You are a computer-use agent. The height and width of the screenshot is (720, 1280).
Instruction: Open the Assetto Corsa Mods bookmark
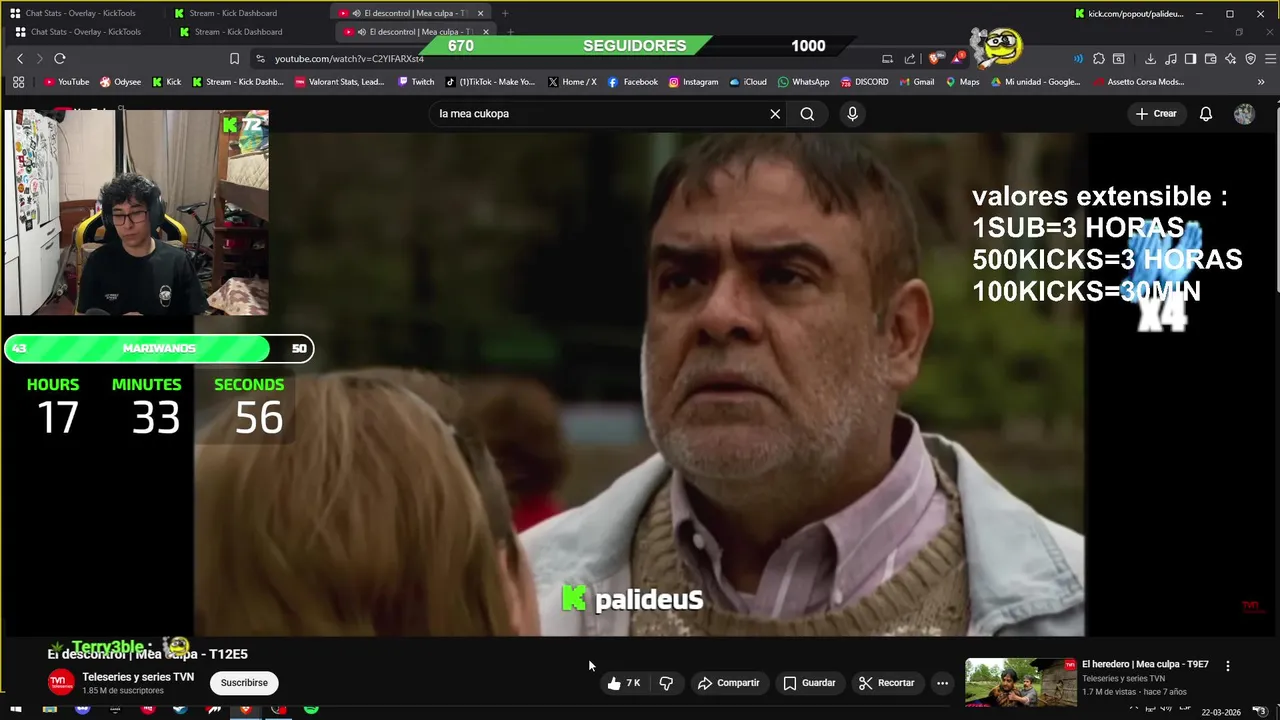click(x=1139, y=82)
